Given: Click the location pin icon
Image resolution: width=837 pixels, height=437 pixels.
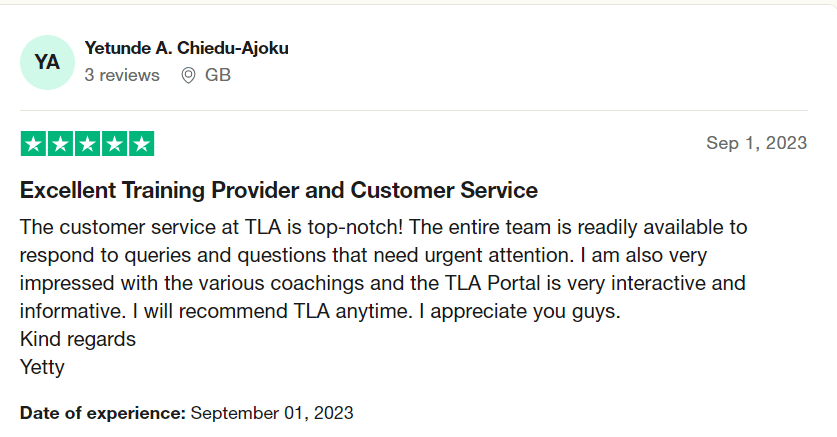Looking at the screenshot, I should pyautogui.click(x=188, y=75).
